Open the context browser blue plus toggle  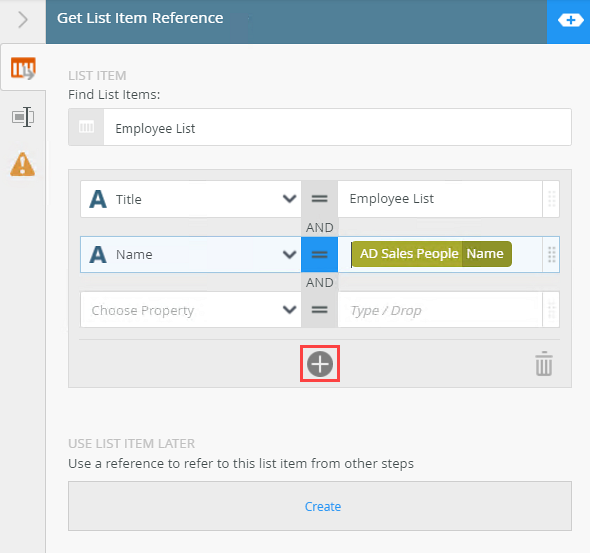click(569, 21)
